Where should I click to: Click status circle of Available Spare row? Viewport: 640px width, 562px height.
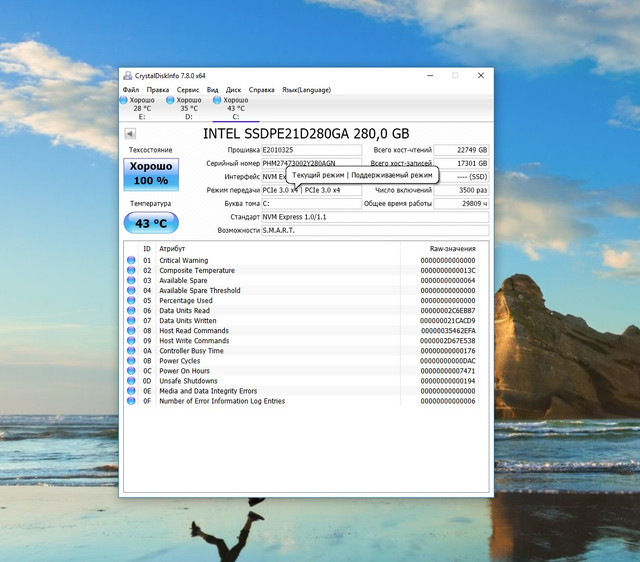coord(131,280)
